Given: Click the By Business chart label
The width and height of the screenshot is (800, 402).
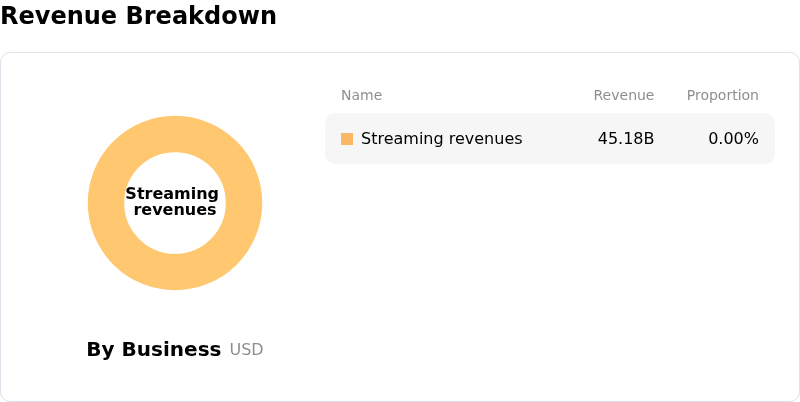Looking at the screenshot, I should point(153,349).
